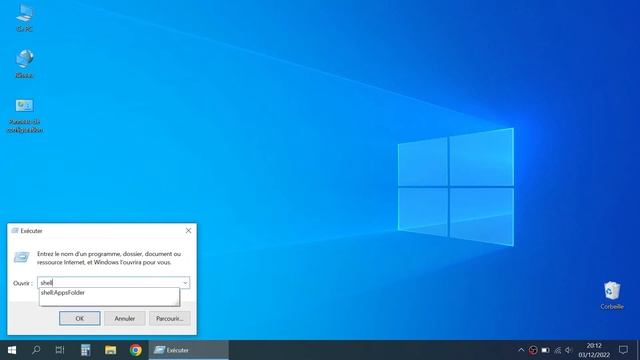Click Annuler in the Exécuter dialog
Screen dimensions: 640x360
124,318
